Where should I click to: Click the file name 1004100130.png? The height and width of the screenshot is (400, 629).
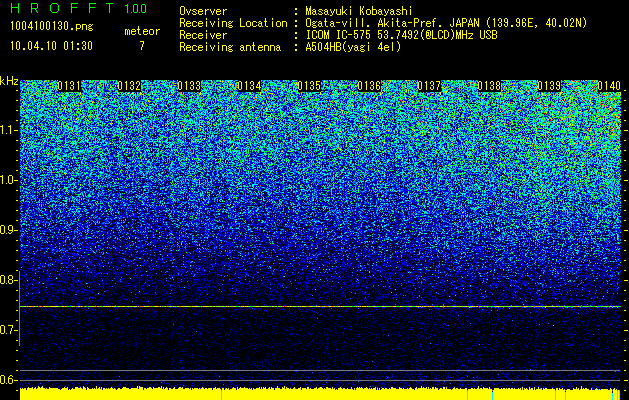coord(52,26)
